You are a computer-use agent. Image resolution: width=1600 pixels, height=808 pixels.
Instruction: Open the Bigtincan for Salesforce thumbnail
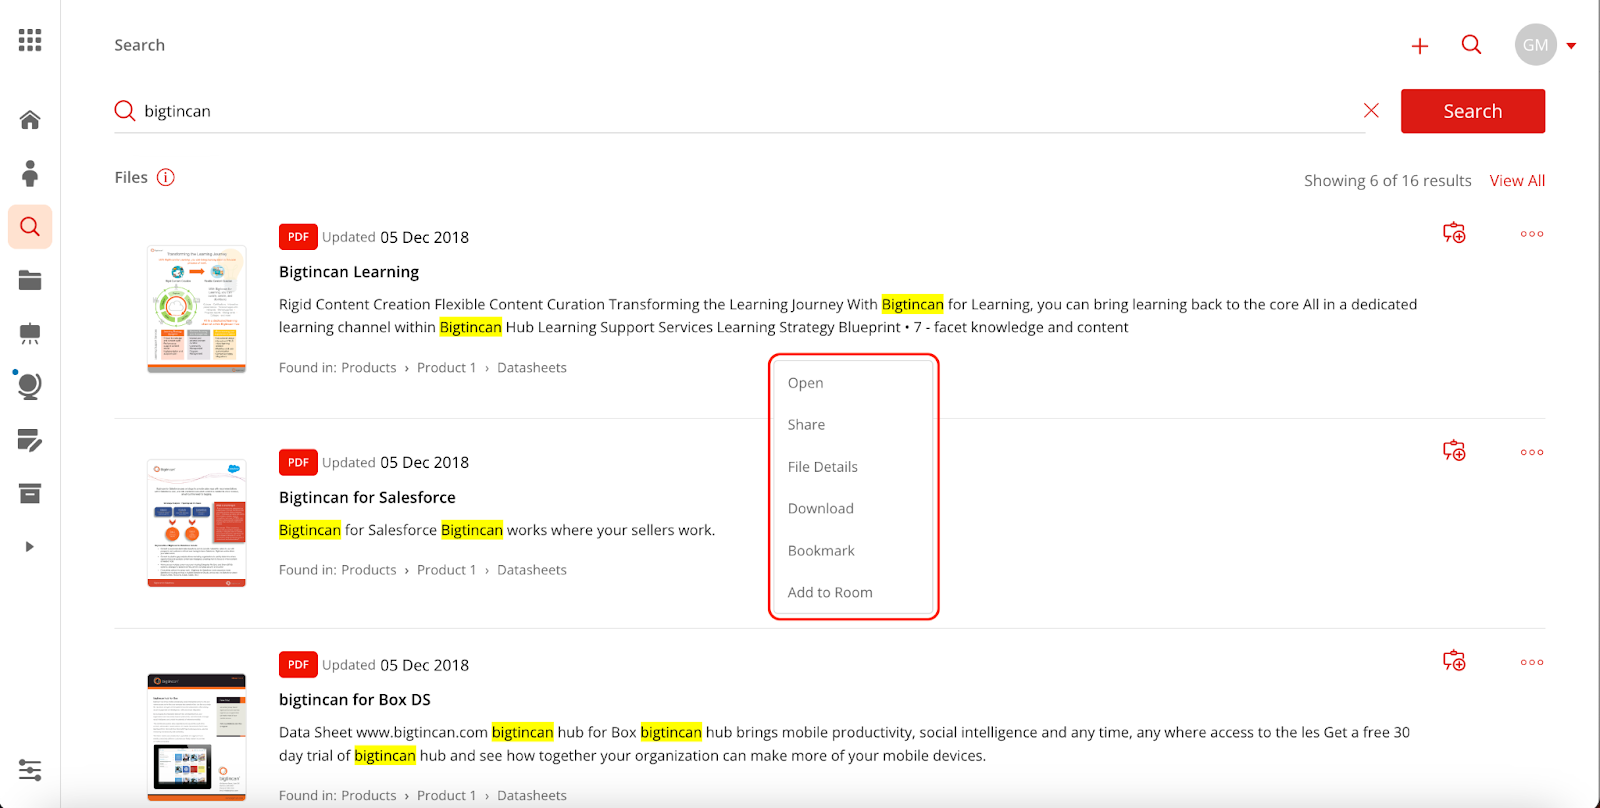(x=197, y=522)
